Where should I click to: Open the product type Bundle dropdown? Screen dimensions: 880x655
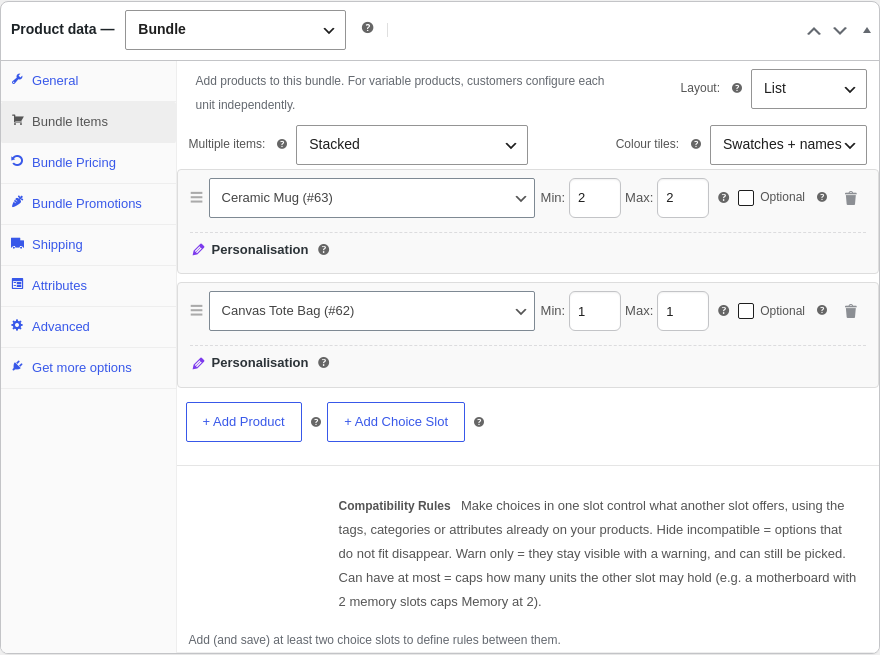(x=235, y=30)
